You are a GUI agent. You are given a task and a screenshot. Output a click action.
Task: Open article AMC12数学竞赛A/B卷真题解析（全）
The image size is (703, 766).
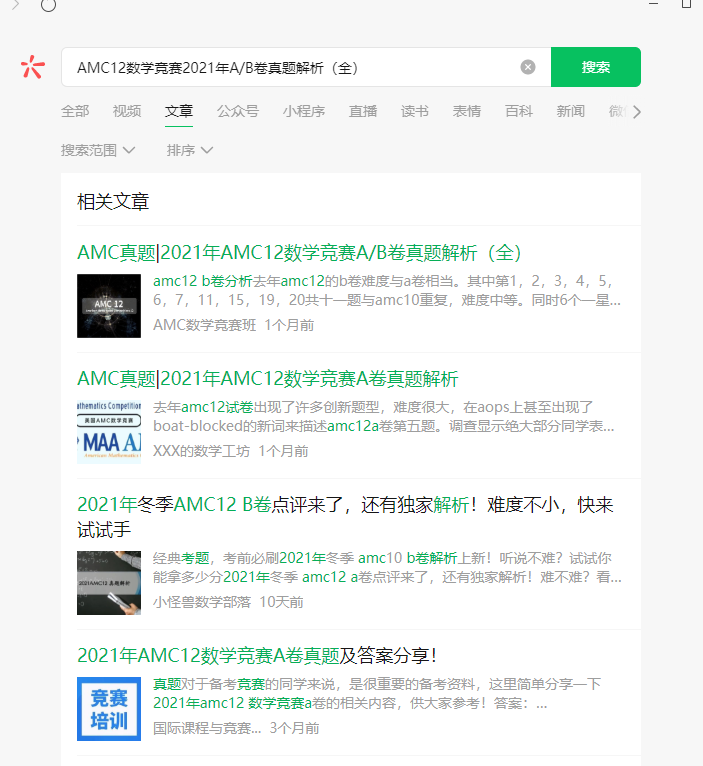point(299,253)
